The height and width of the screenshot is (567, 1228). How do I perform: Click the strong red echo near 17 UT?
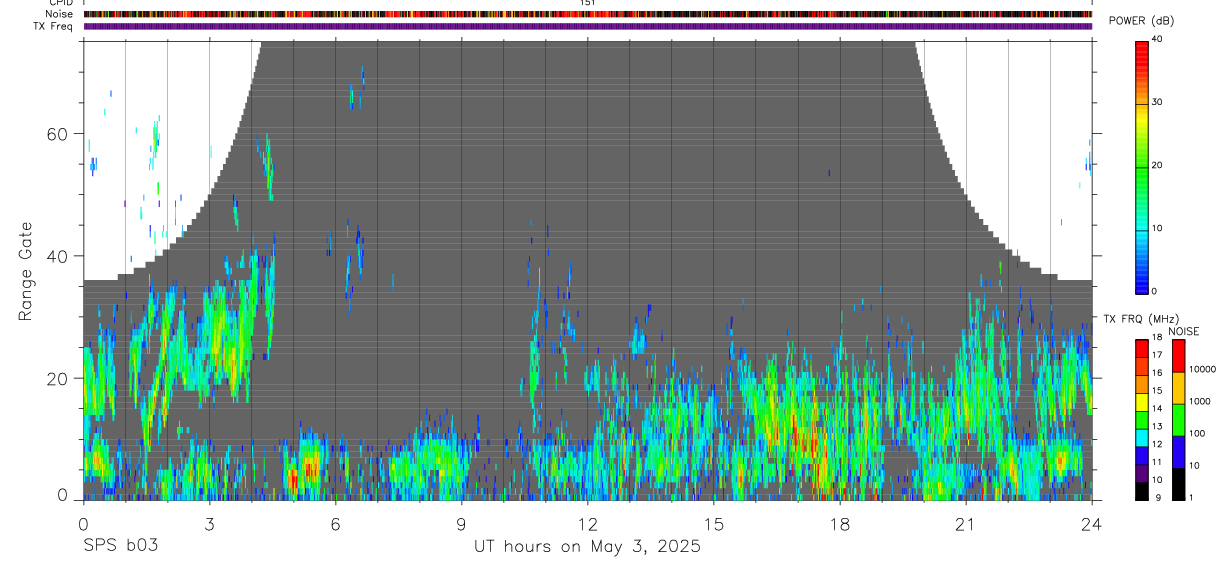[x=797, y=430]
